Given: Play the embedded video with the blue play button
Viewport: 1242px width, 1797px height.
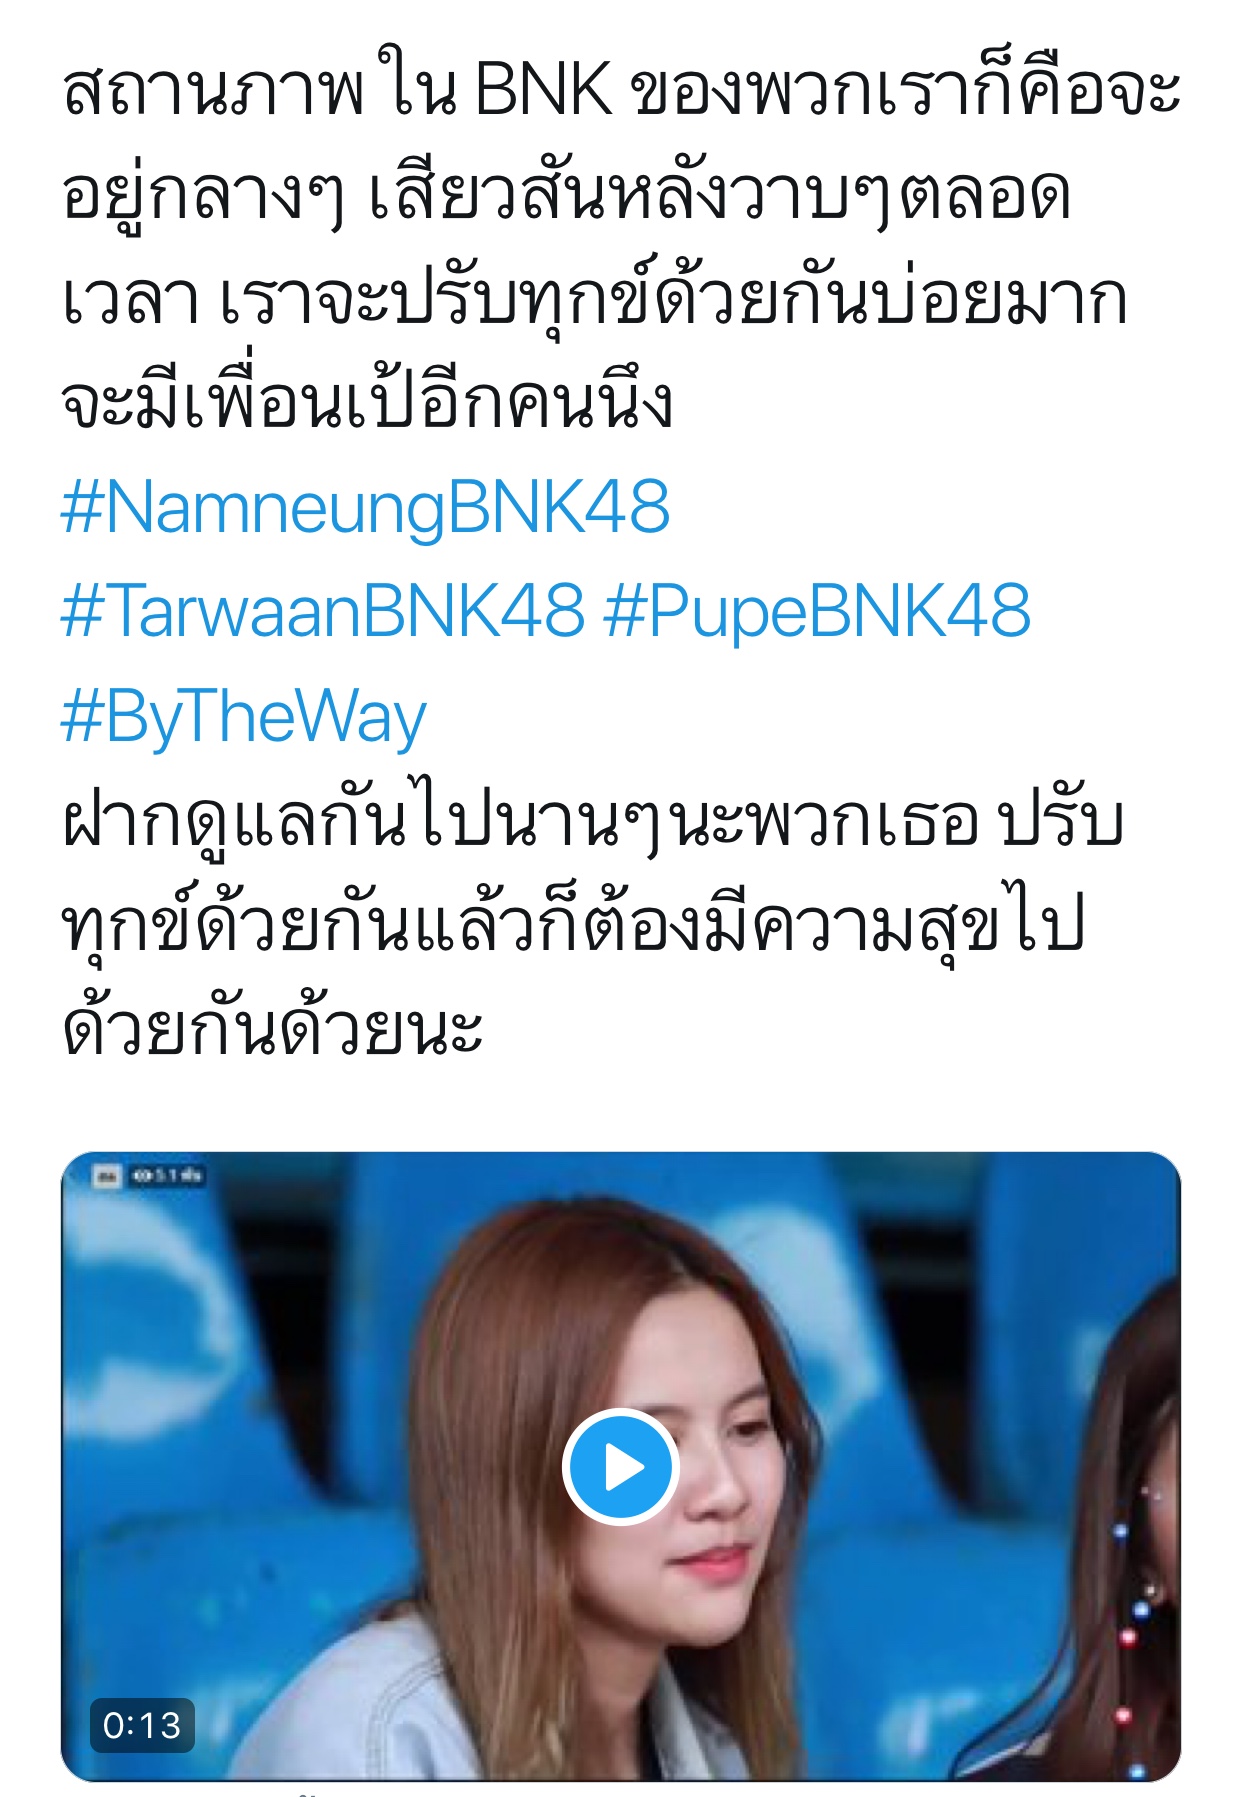Looking at the screenshot, I should tap(621, 1467).
